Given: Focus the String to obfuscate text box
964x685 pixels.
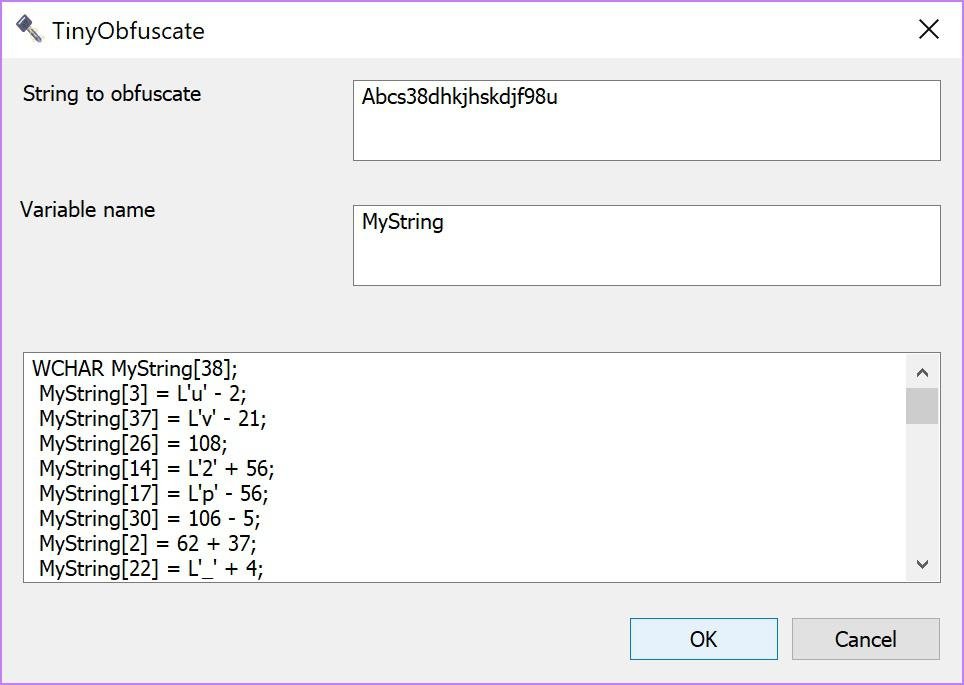Looking at the screenshot, I should tap(646, 120).
